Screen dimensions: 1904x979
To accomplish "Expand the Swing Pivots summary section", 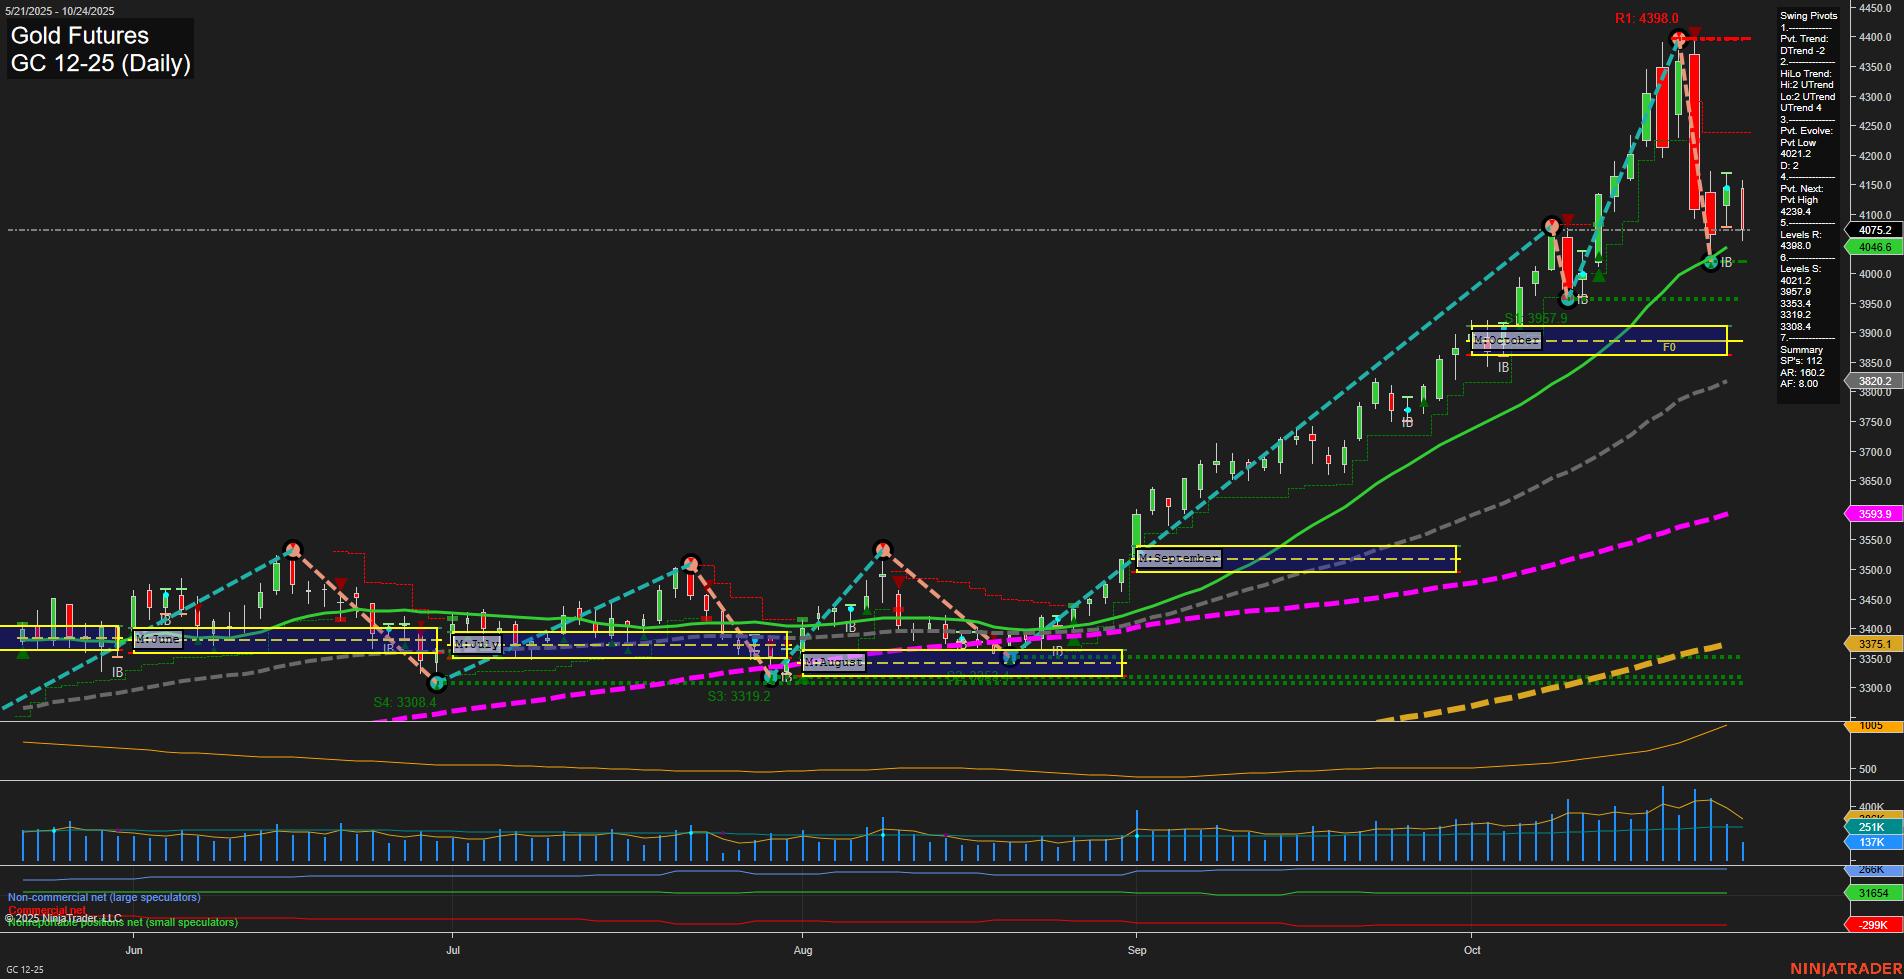I will (1807, 15).
